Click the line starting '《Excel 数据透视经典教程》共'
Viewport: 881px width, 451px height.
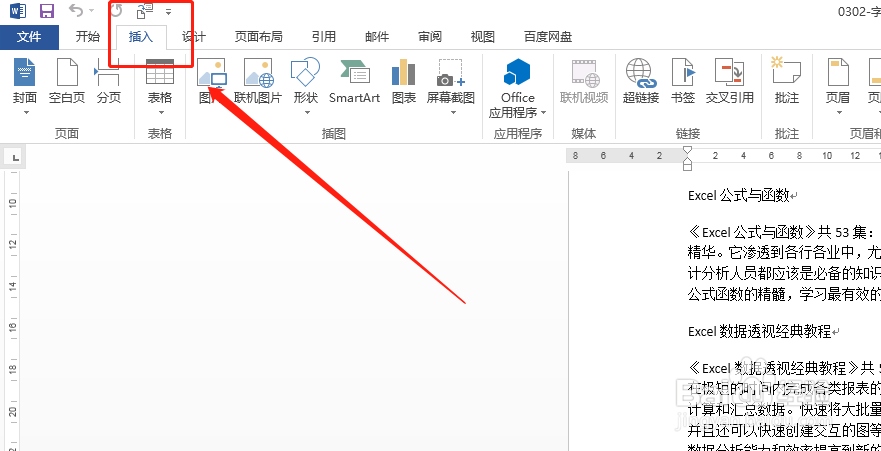coord(784,368)
